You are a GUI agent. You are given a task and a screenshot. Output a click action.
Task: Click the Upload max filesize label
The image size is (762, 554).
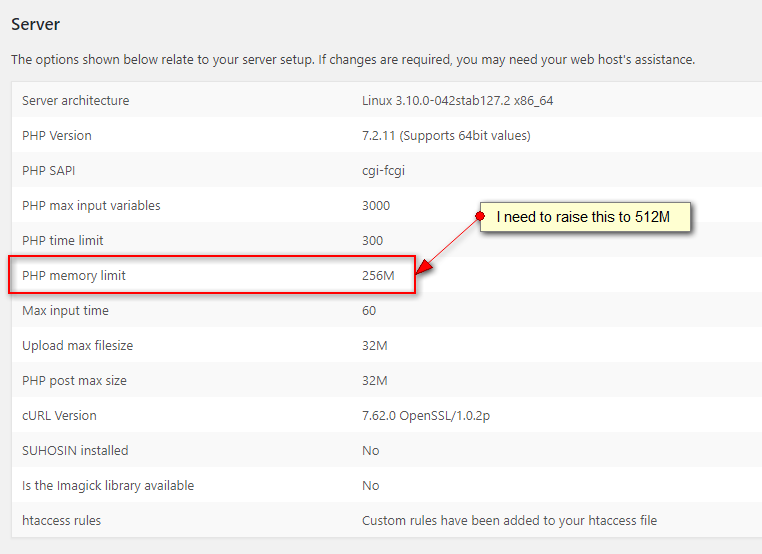(77, 345)
